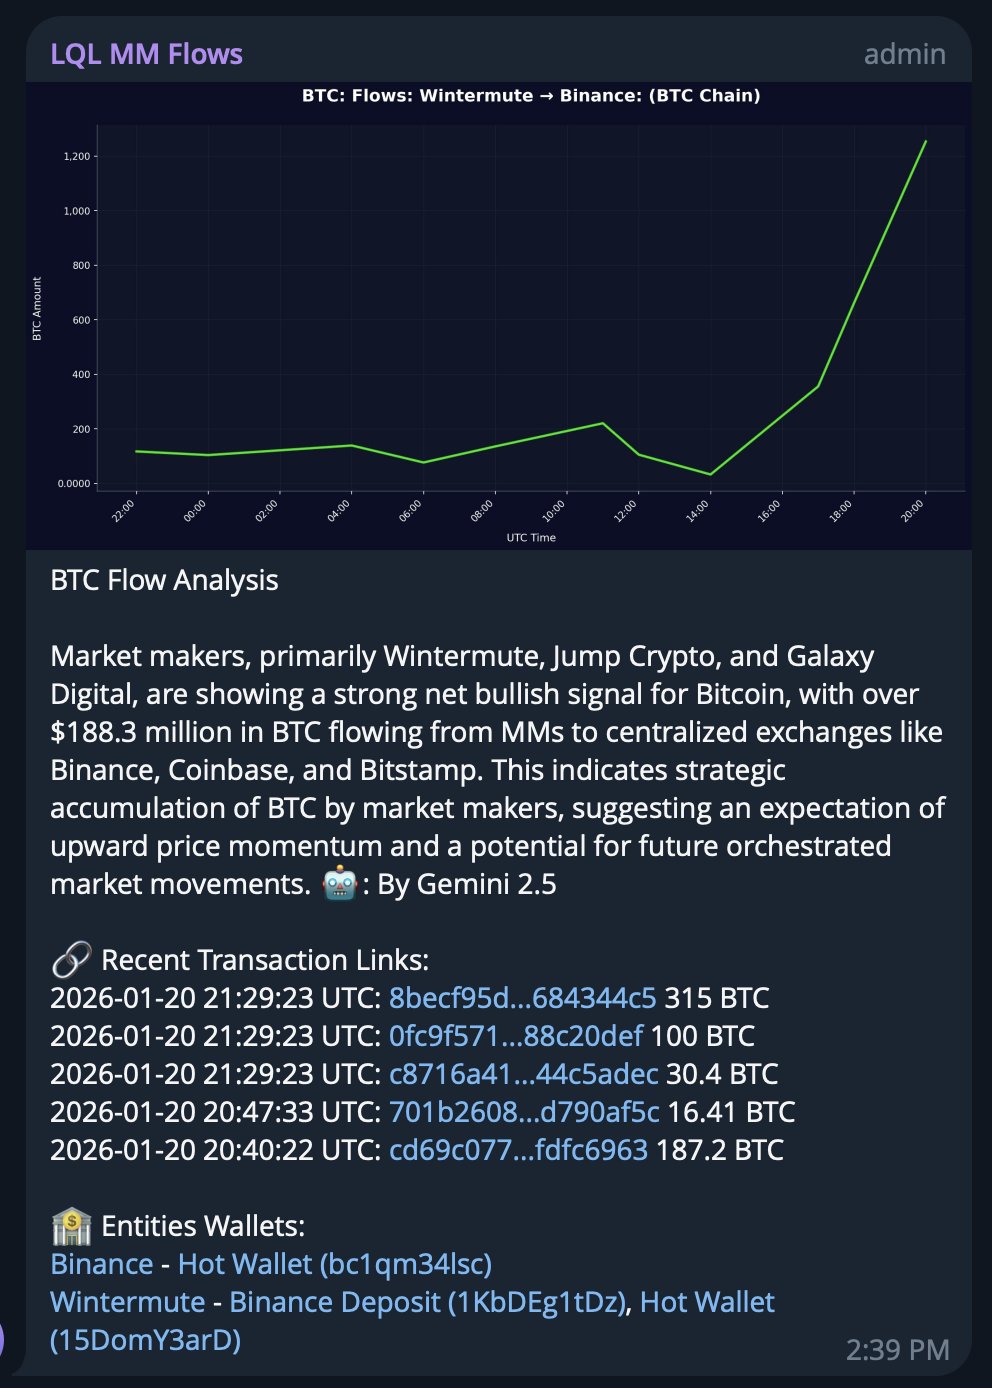Click the BTC Flow Analysis heading text
992x1388 pixels.
pos(165,580)
